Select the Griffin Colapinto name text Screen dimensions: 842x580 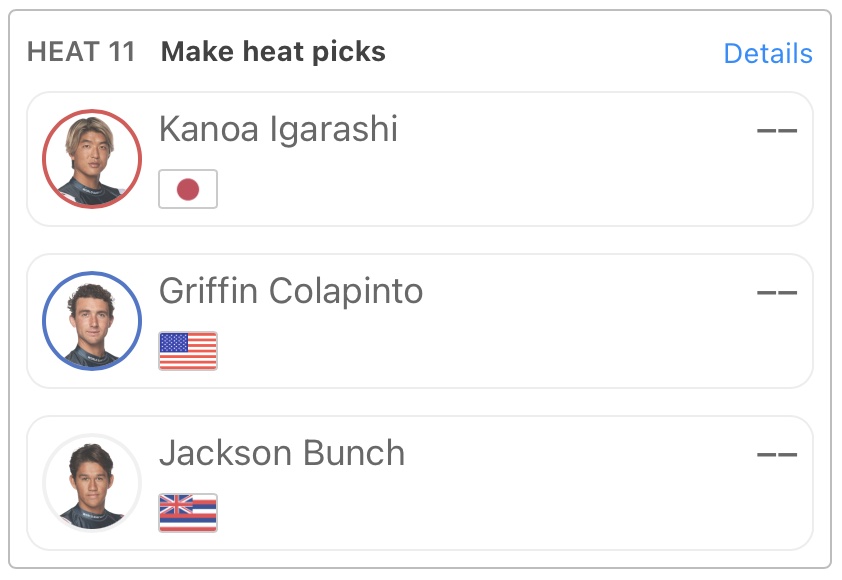point(291,291)
